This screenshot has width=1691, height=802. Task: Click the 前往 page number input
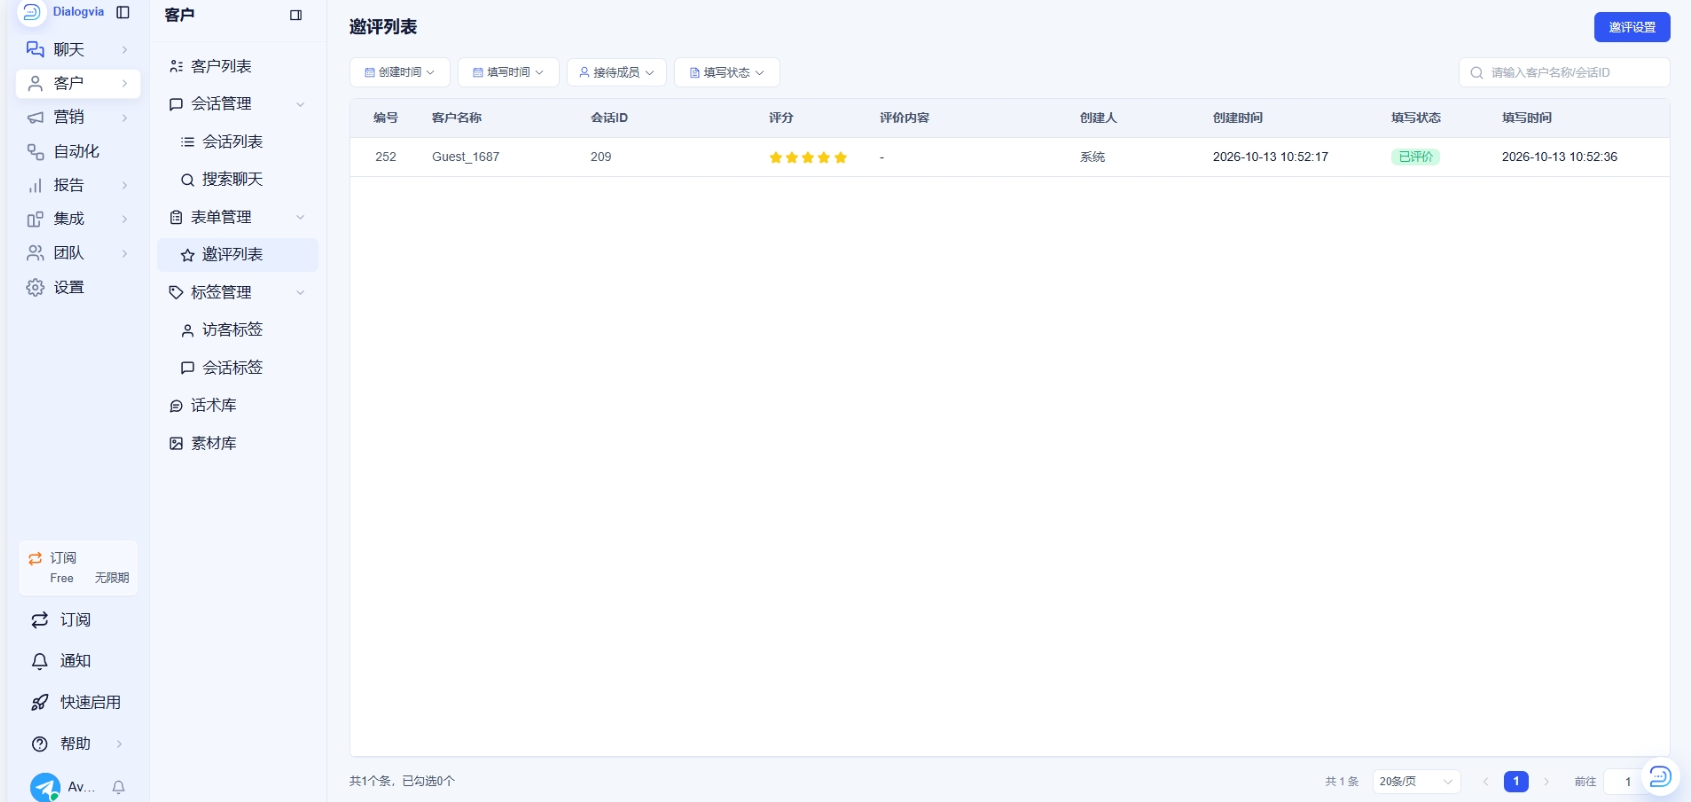pos(1627,781)
